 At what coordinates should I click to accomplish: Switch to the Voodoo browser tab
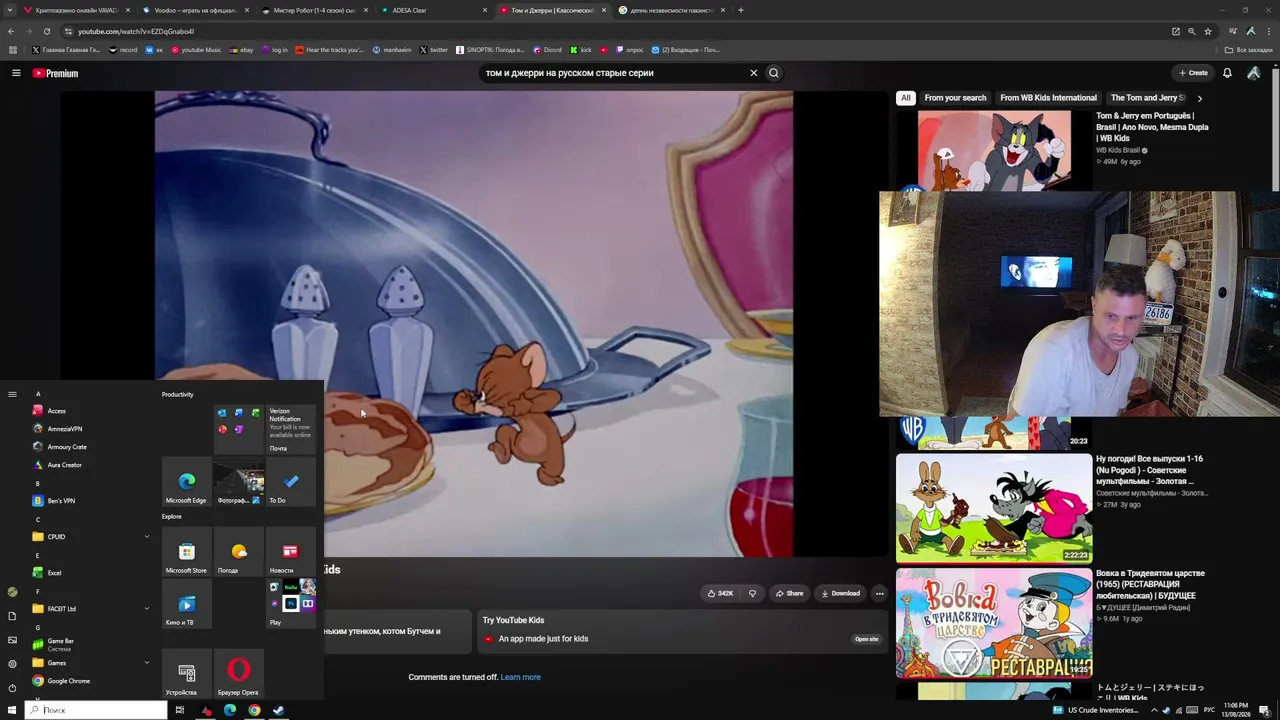click(x=194, y=10)
